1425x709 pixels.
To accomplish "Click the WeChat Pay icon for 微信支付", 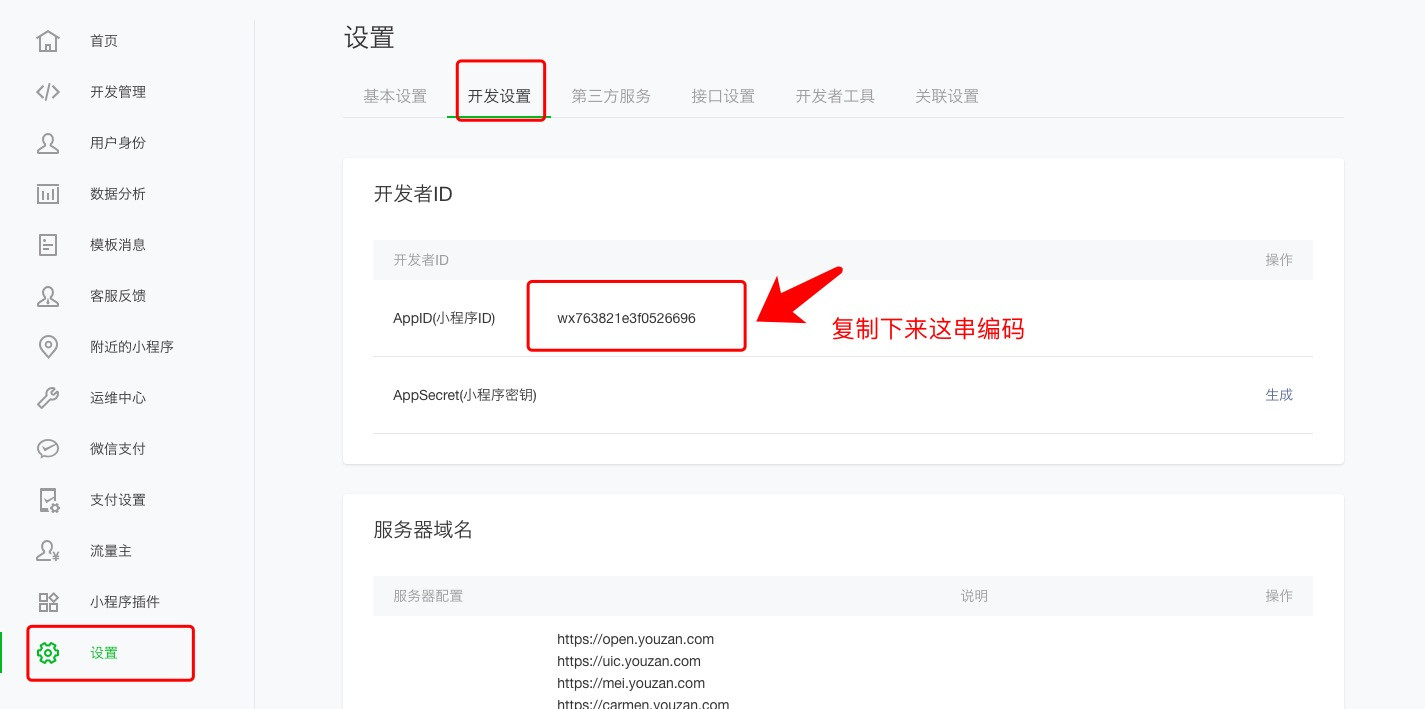I will tap(48, 449).
